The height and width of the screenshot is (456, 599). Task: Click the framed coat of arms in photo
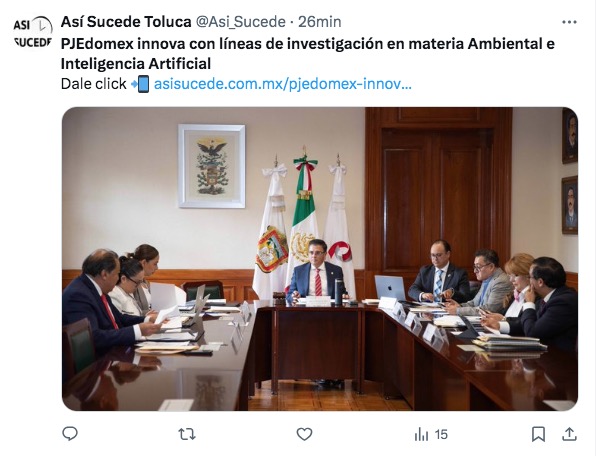[x=212, y=166]
